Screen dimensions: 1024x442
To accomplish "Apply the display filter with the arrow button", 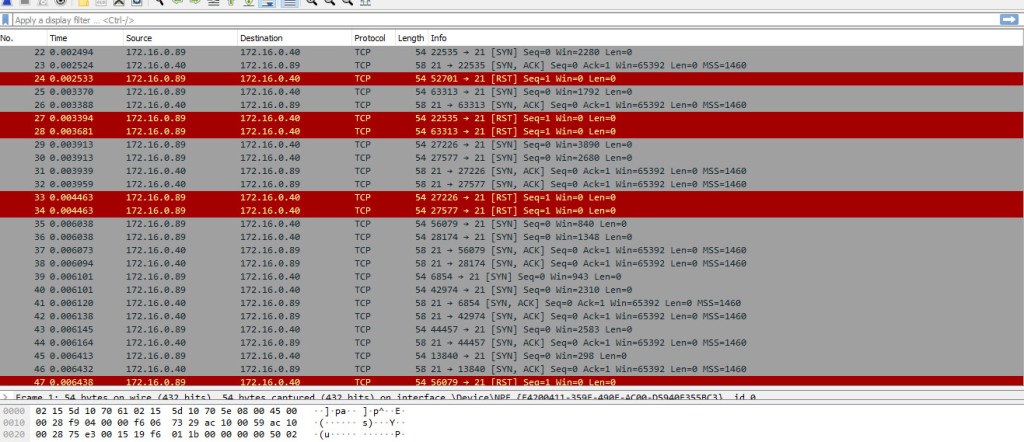I will 1009,19.
